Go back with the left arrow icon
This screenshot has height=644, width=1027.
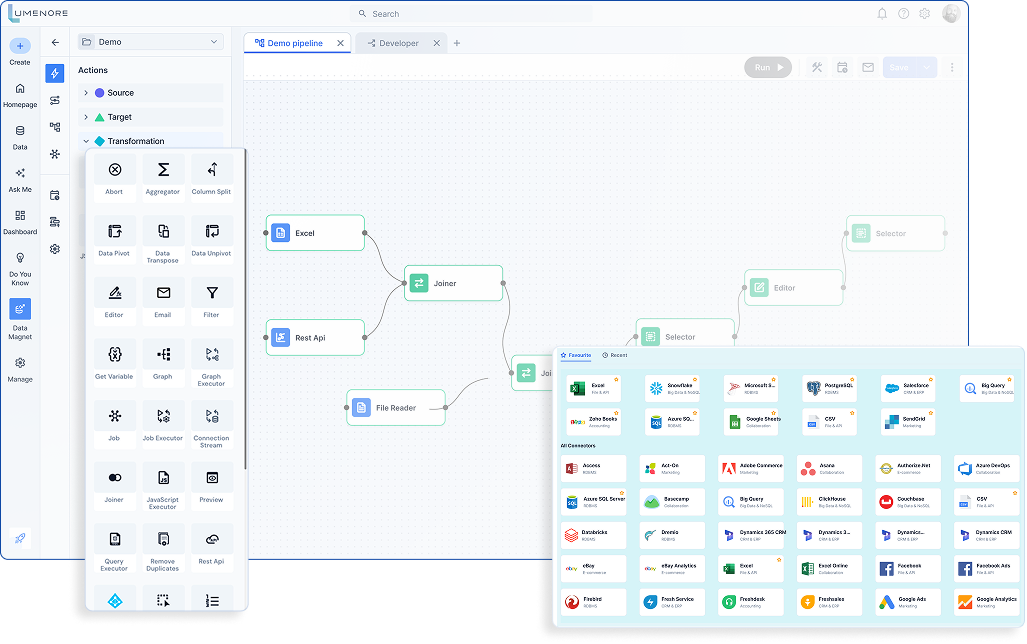55,42
